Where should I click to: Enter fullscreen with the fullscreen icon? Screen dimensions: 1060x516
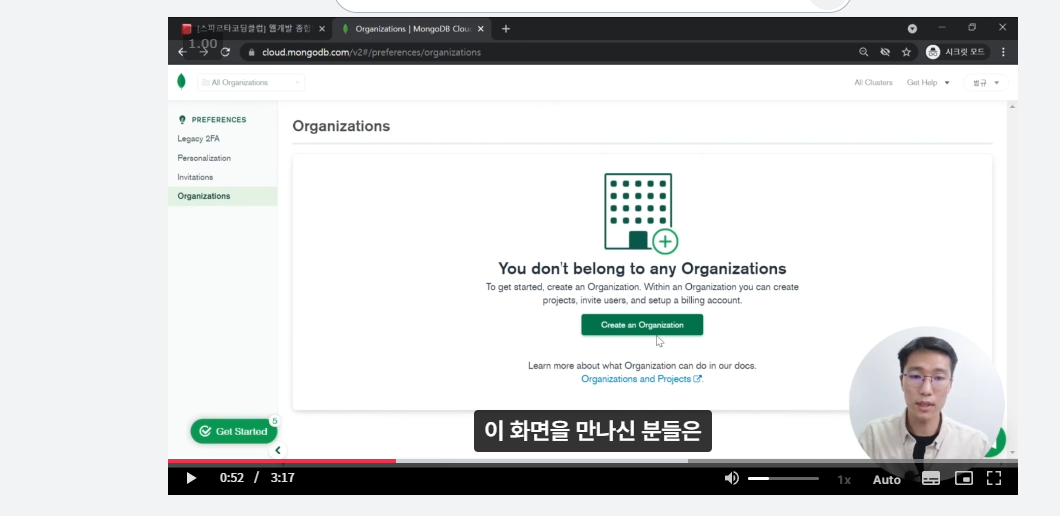point(994,478)
